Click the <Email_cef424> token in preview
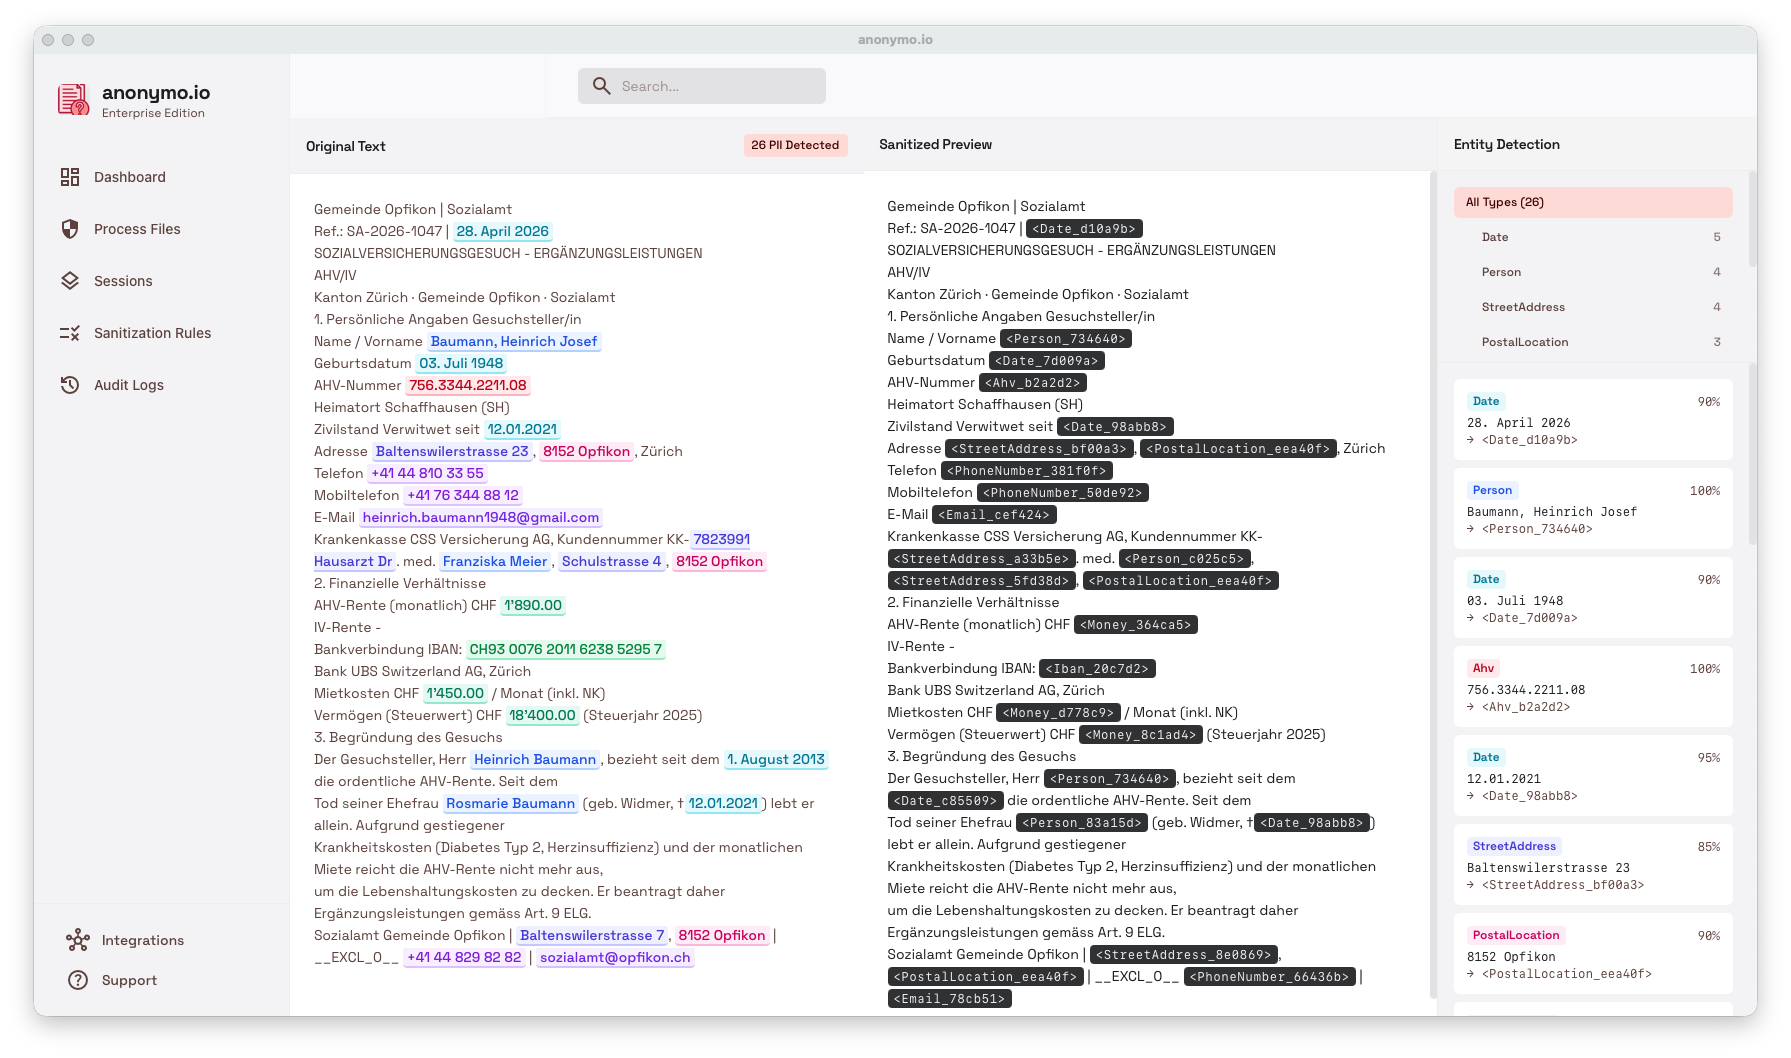The width and height of the screenshot is (1791, 1058). click(995, 515)
